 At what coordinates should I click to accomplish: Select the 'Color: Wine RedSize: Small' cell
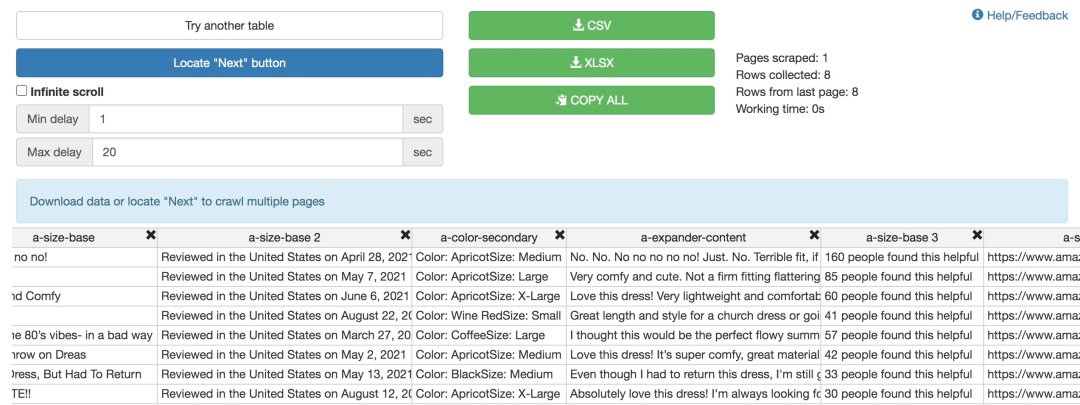coord(490,315)
